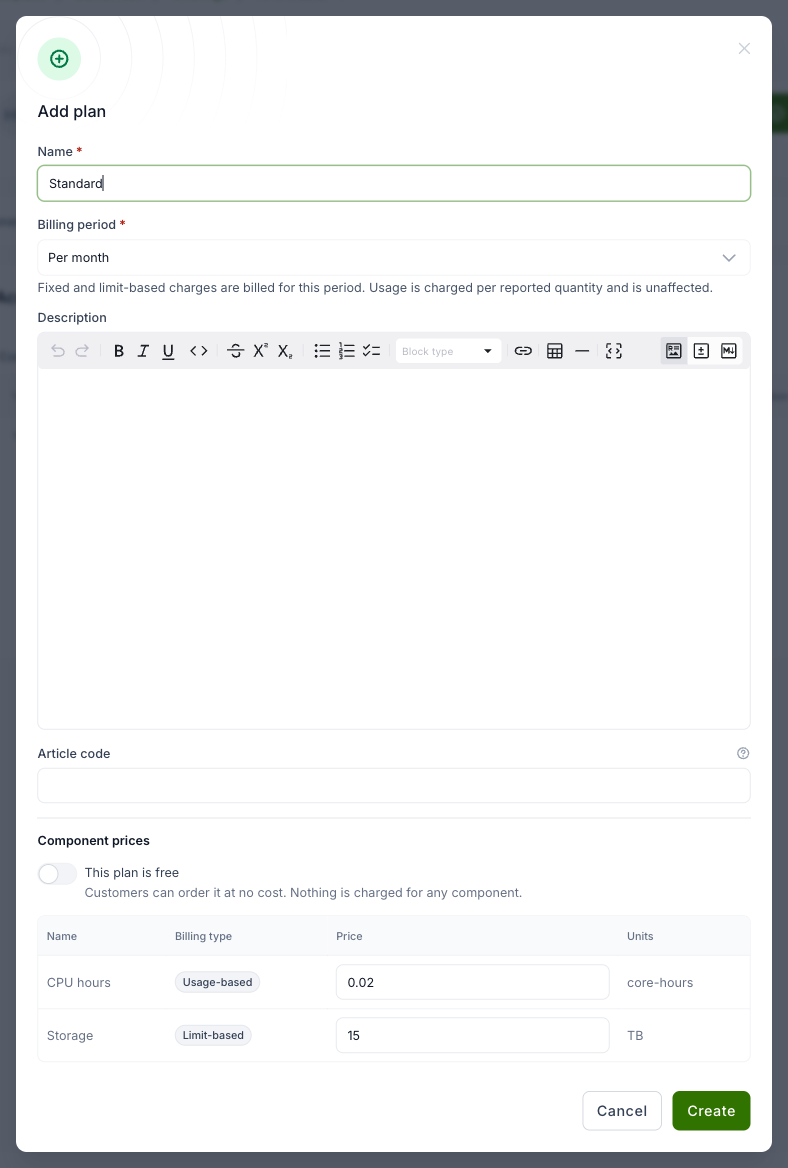
Task: Click the Storage component name
Action: pos(70,1035)
